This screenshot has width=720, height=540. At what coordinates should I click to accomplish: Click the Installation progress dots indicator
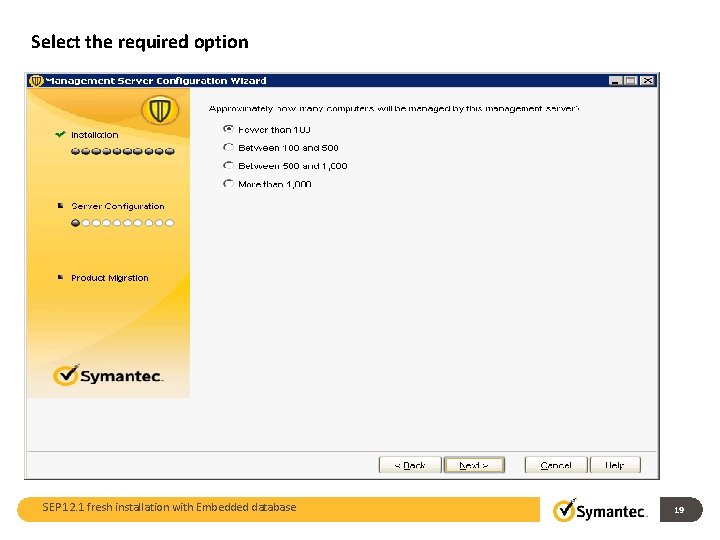(x=123, y=151)
